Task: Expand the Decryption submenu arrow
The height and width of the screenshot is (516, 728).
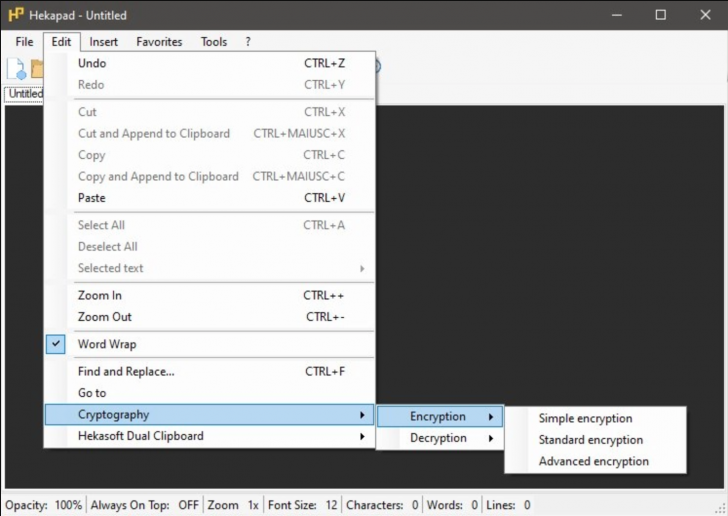Action: pyautogui.click(x=491, y=438)
